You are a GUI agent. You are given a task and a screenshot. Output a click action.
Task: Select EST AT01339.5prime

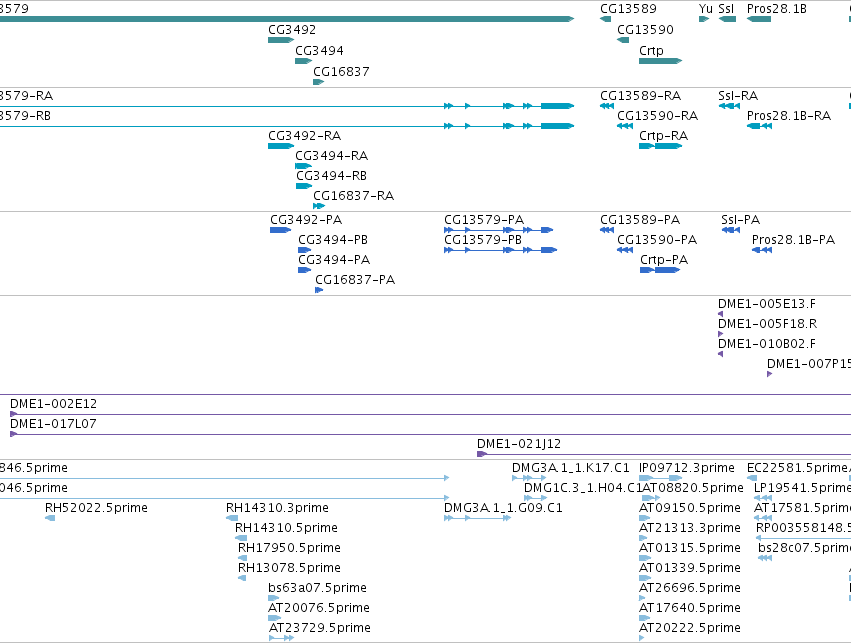click(x=645, y=578)
